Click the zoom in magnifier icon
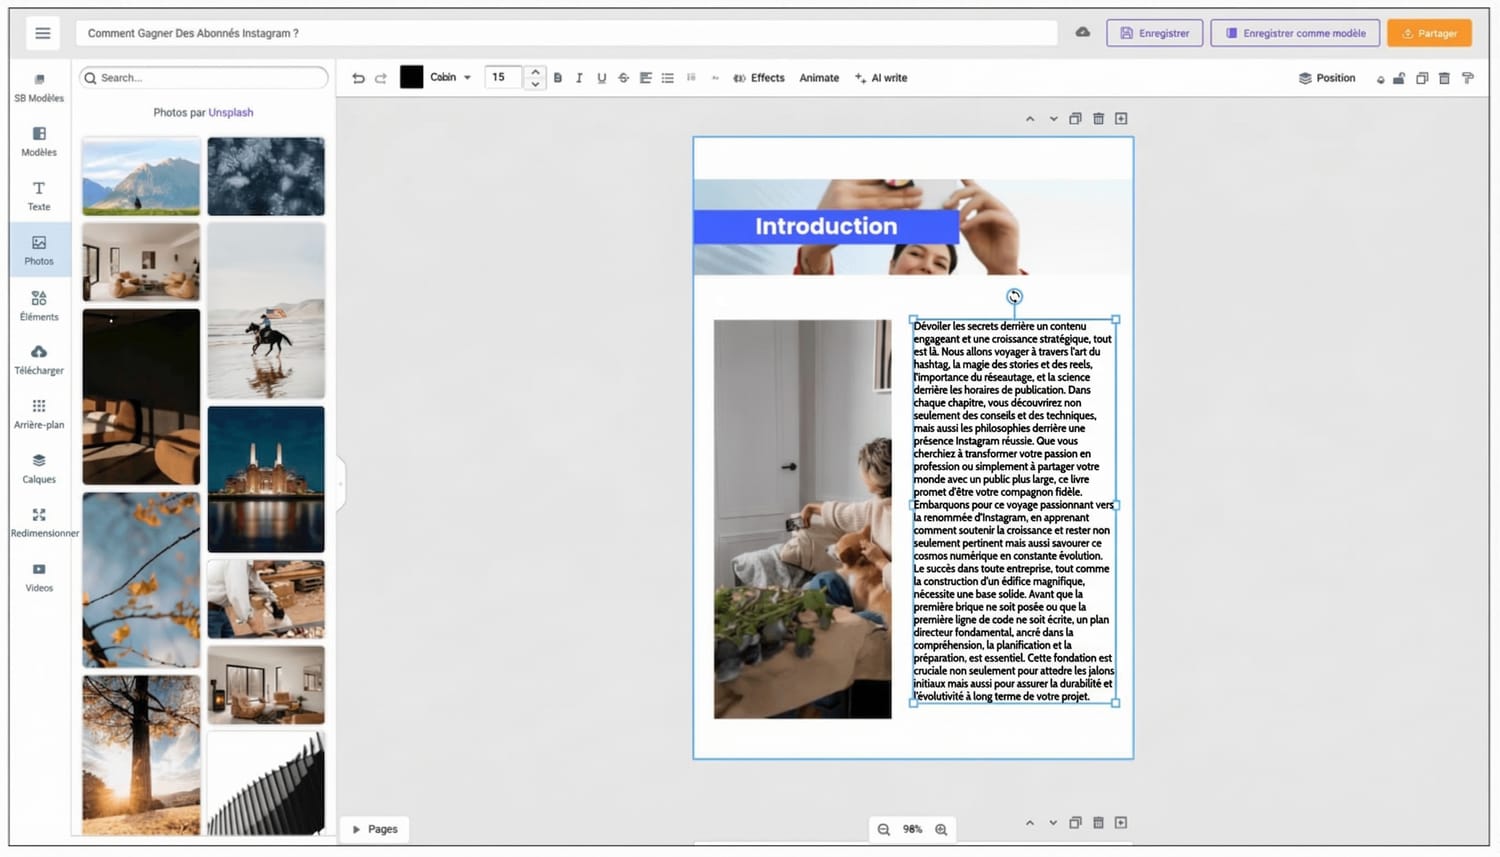1500x857 pixels. [x=941, y=829]
